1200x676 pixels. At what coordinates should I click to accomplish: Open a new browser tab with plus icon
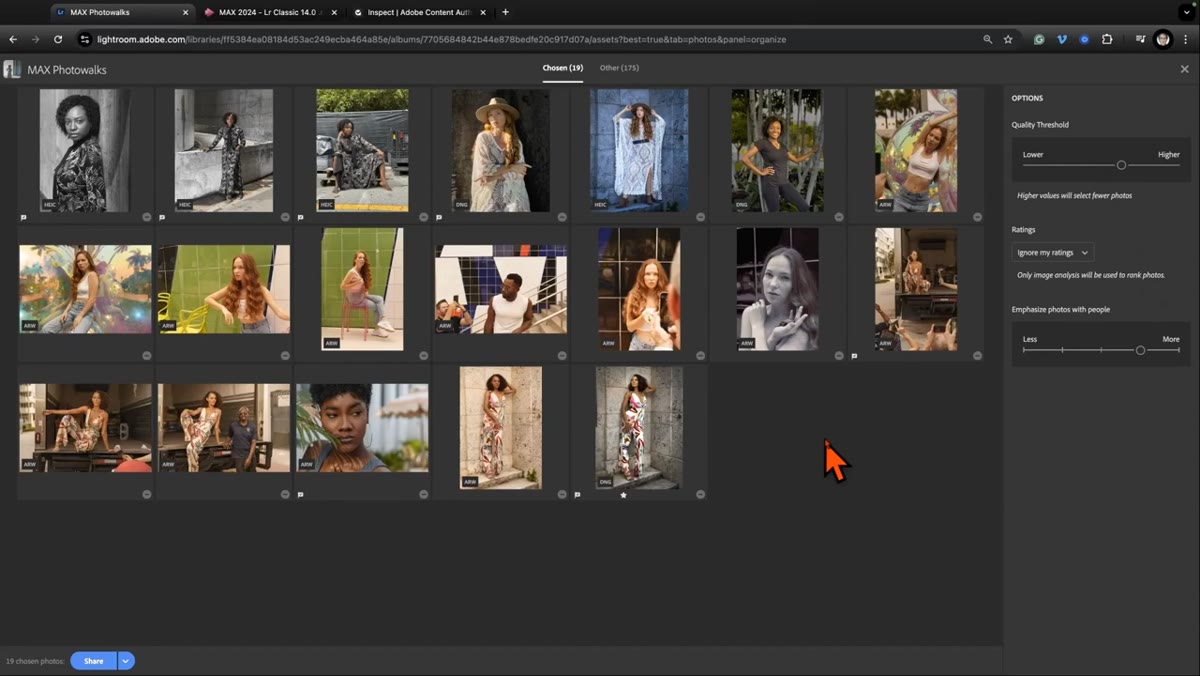tap(505, 12)
